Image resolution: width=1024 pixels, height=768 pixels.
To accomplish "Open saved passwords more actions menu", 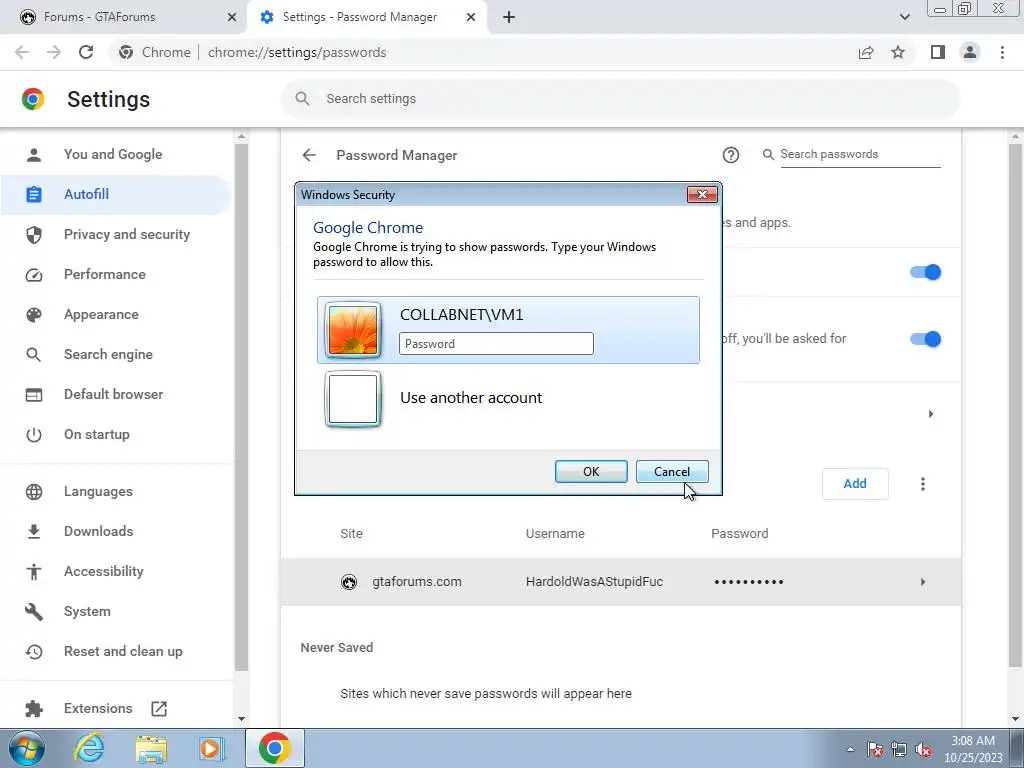I will 923,484.
